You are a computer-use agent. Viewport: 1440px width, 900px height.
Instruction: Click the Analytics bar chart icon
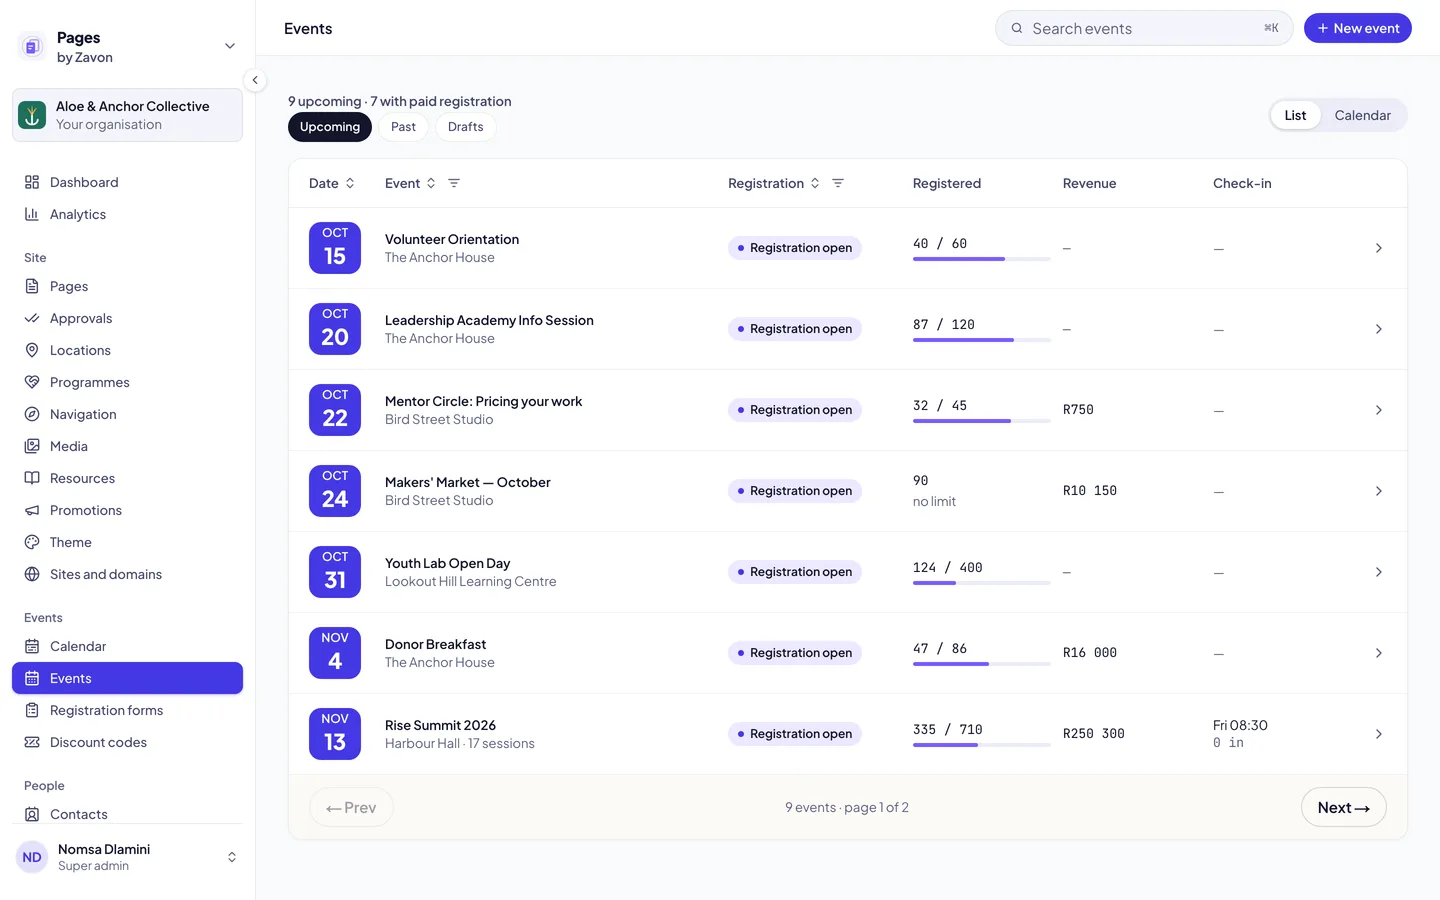coord(32,214)
